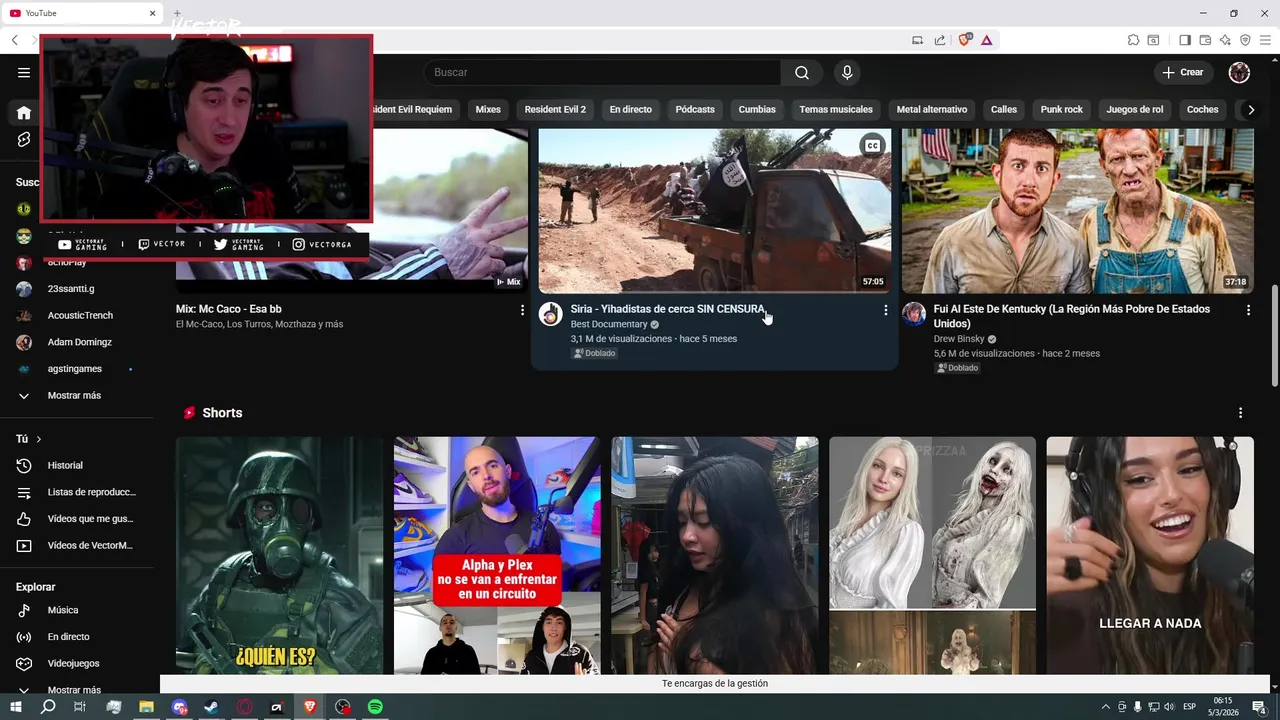Select the Metal alternativo chip

[x=932, y=109]
